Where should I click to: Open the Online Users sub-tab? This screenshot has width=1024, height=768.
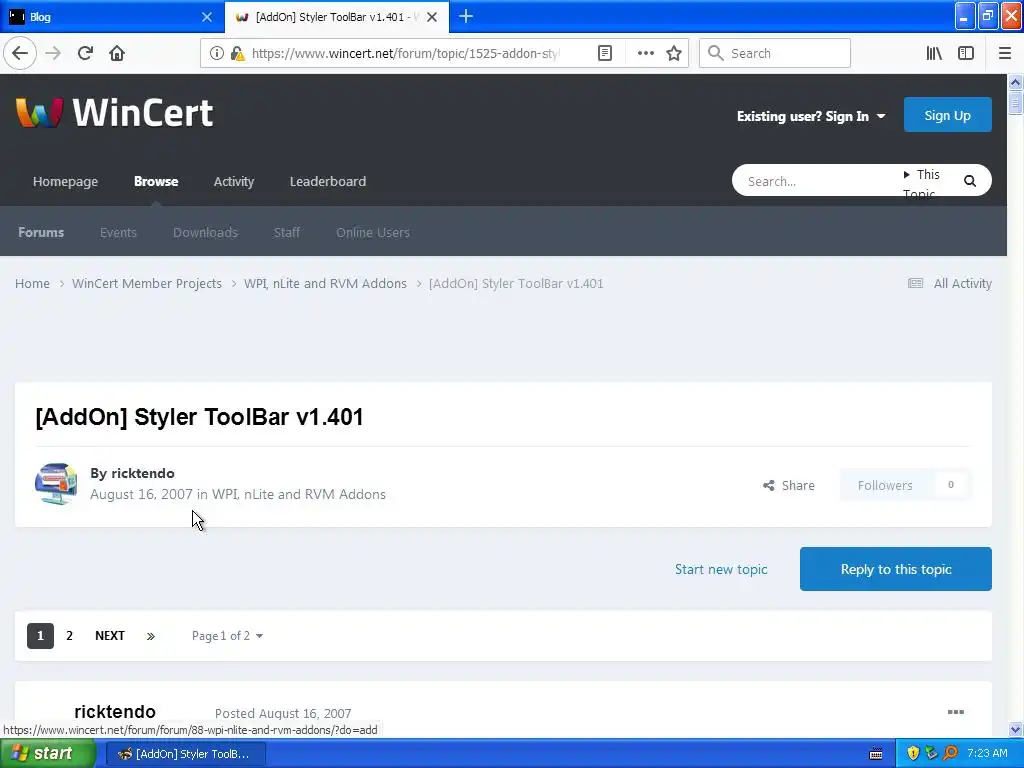pos(373,232)
